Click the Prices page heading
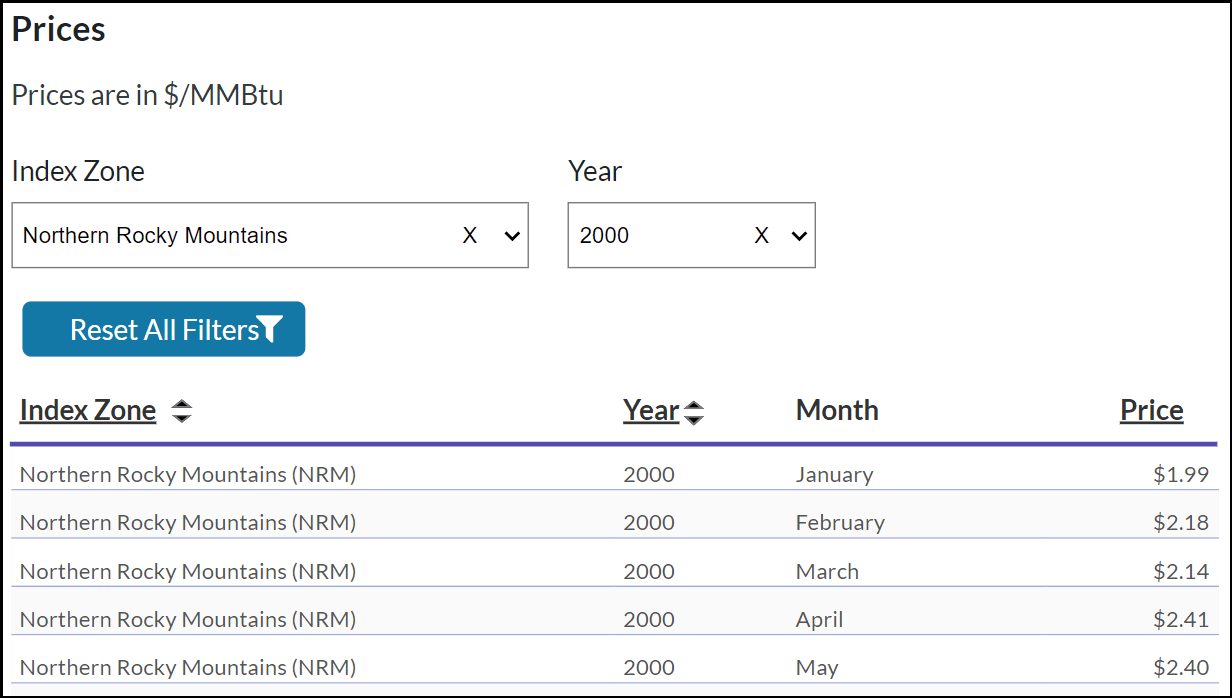 tap(59, 30)
